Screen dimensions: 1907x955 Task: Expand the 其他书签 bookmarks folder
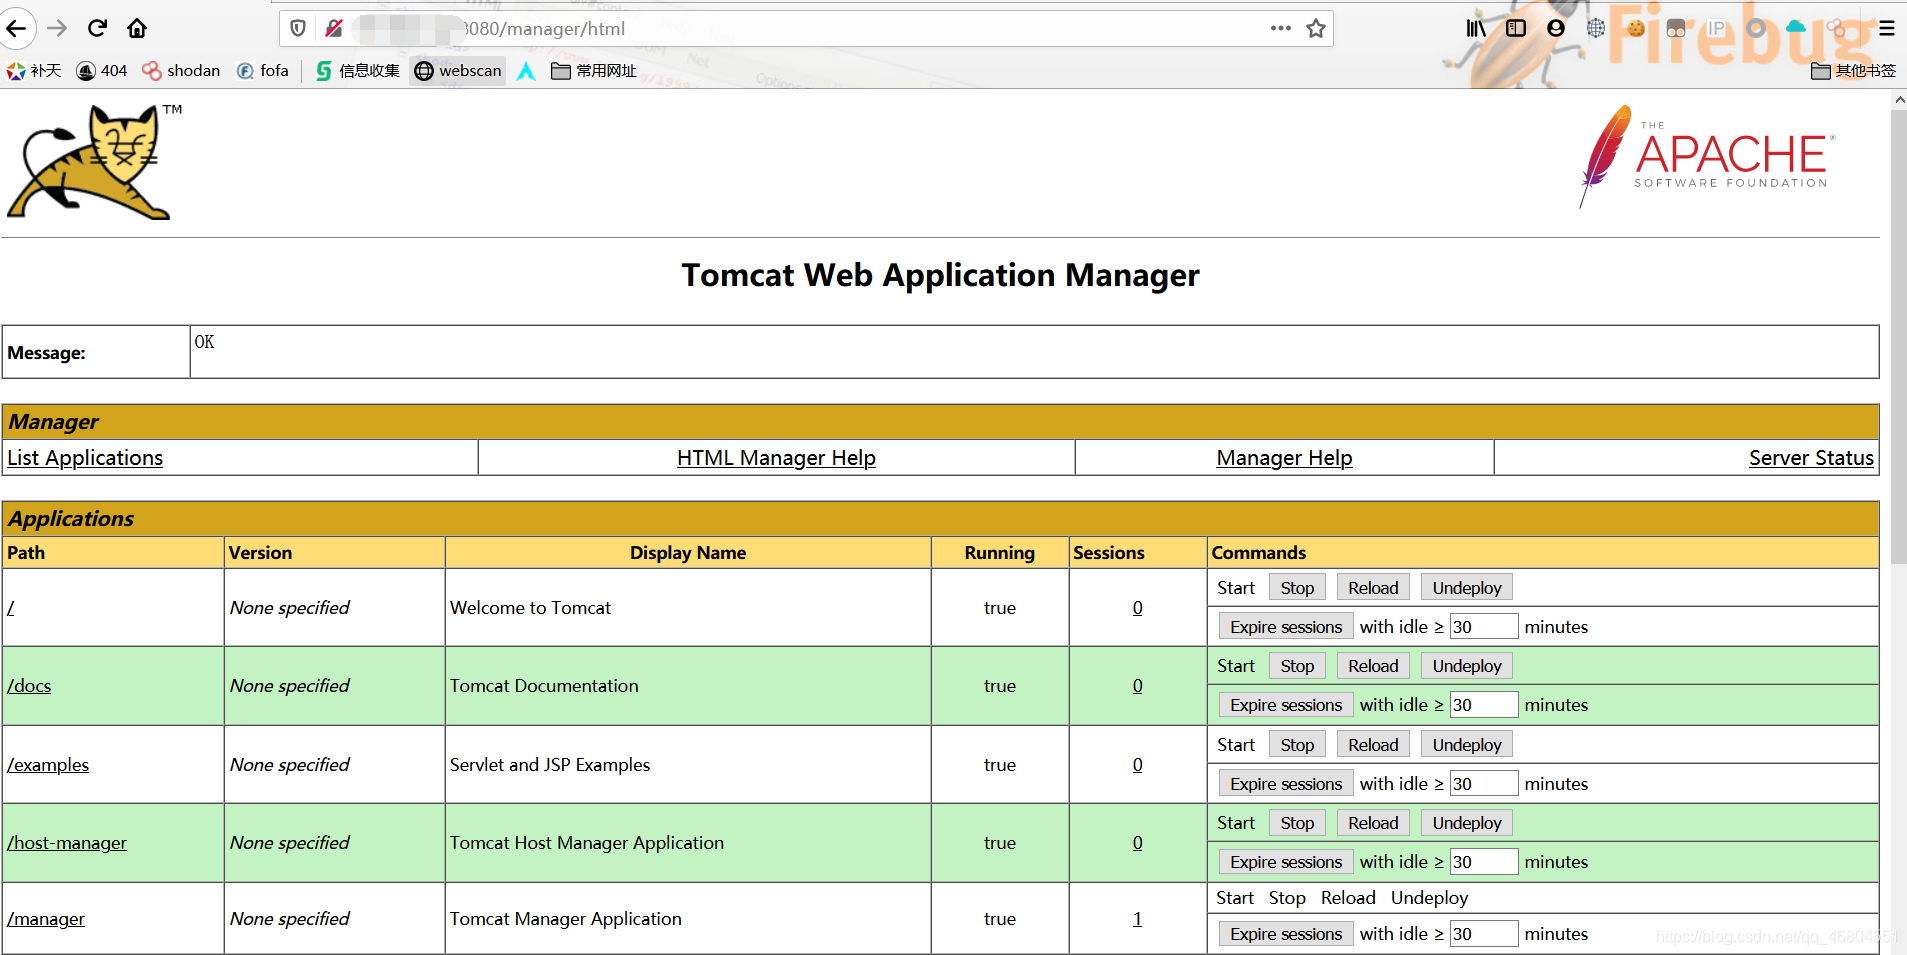[1853, 70]
